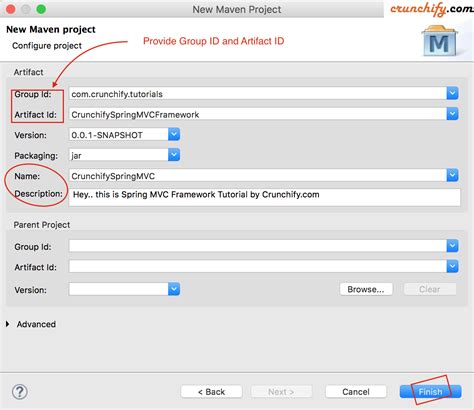Open the 0.0.1-SNAPSHOT version dropdown
Image resolution: width=474 pixels, height=410 pixels.
click(174, 134)
